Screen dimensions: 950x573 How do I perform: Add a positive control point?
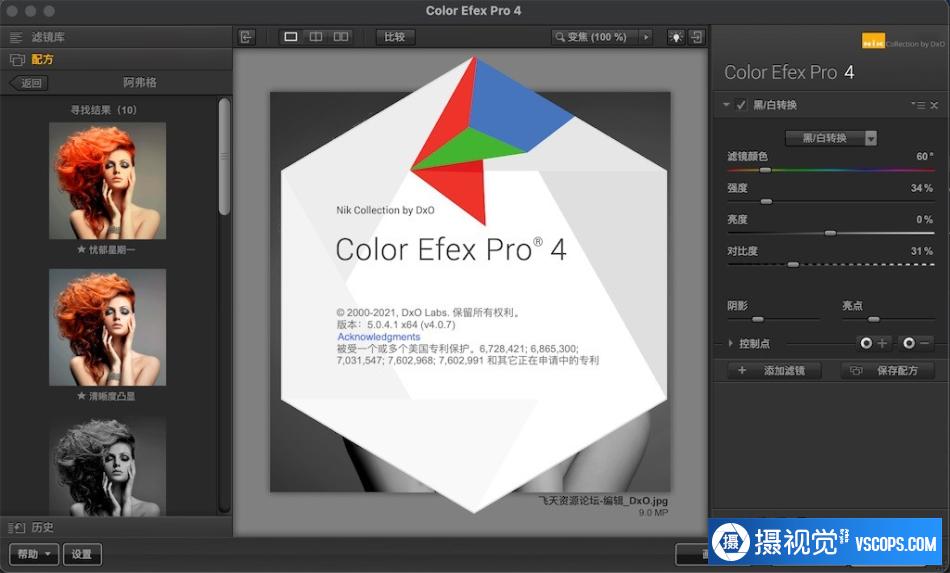pos(873,343)
